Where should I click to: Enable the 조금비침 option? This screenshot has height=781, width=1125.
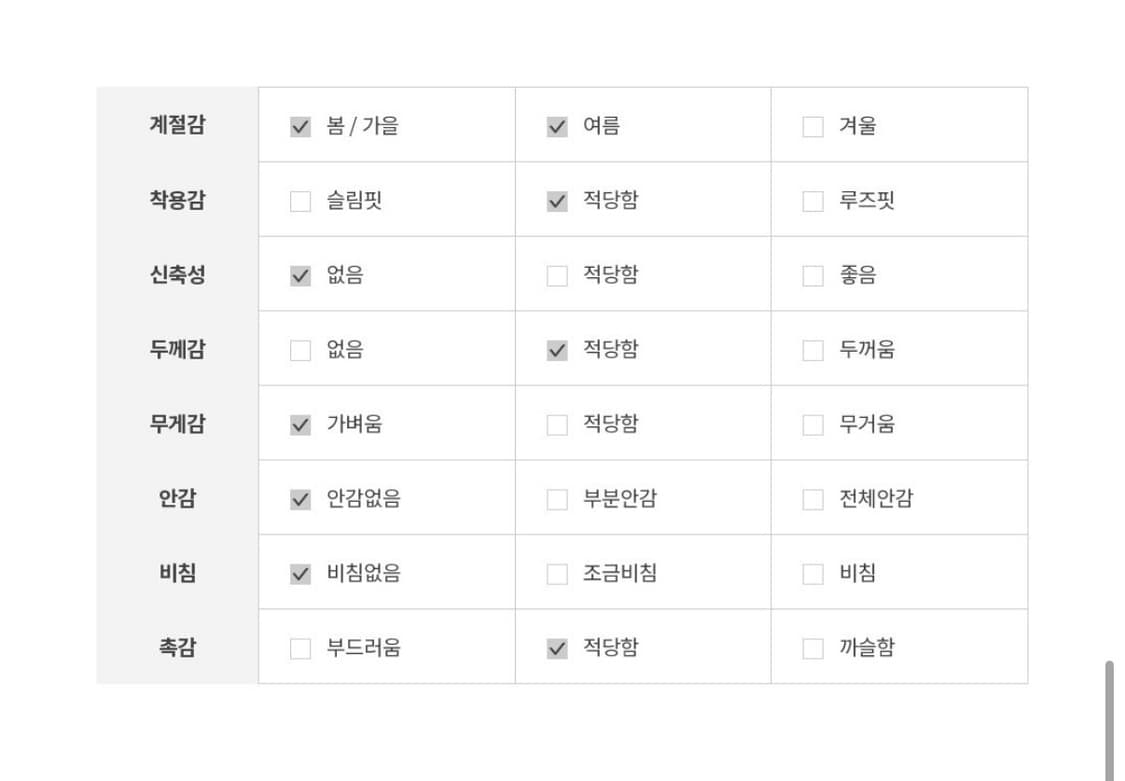tap(556, 572)
